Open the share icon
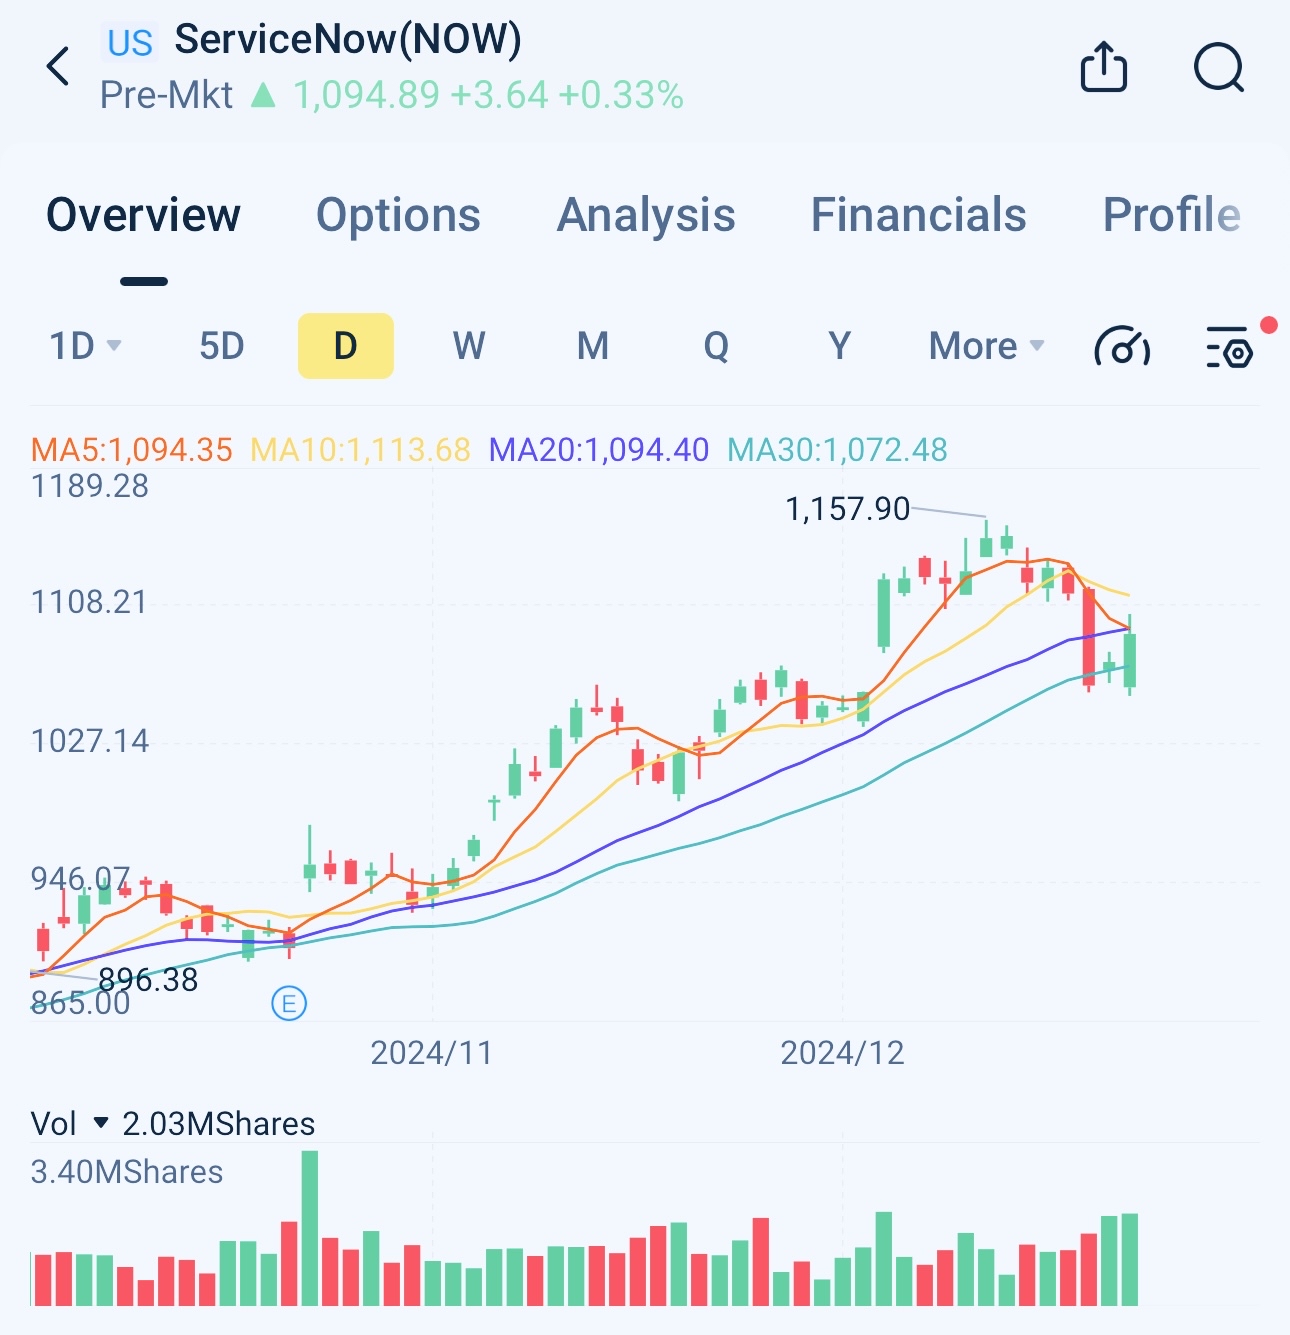 (x=1104, y=67)
